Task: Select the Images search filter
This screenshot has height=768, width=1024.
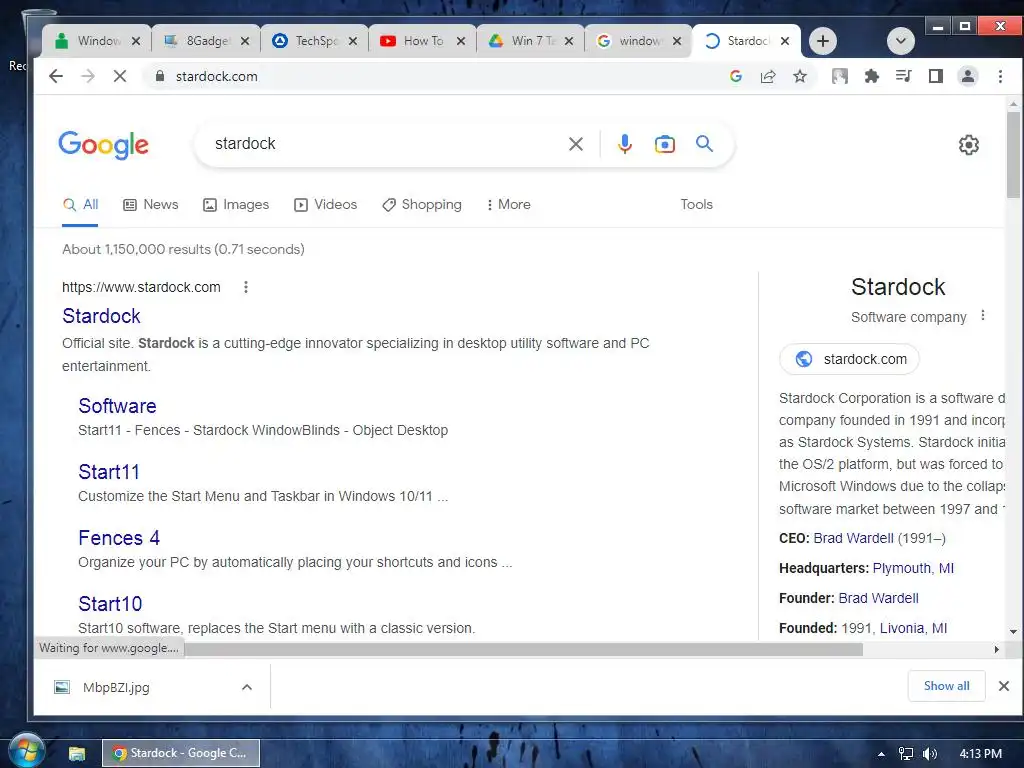Action: [236, 204]
